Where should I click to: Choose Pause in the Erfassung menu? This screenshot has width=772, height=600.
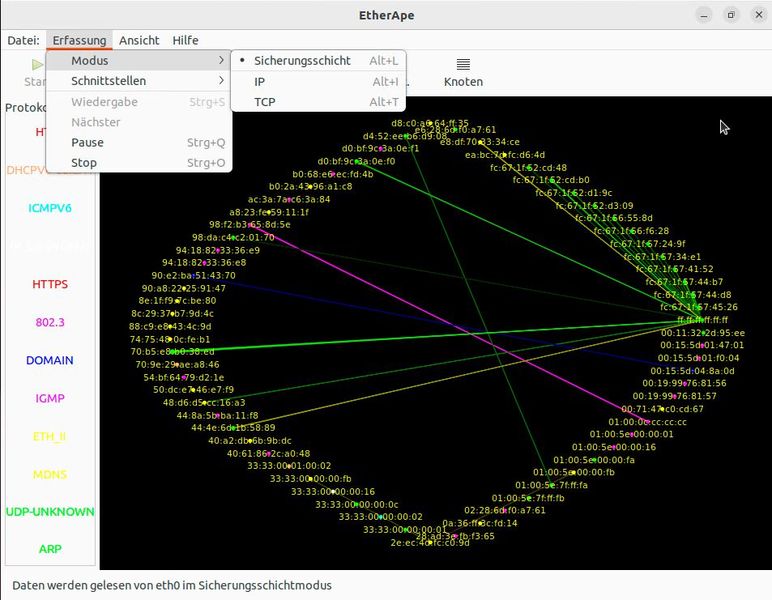[139, 143]
